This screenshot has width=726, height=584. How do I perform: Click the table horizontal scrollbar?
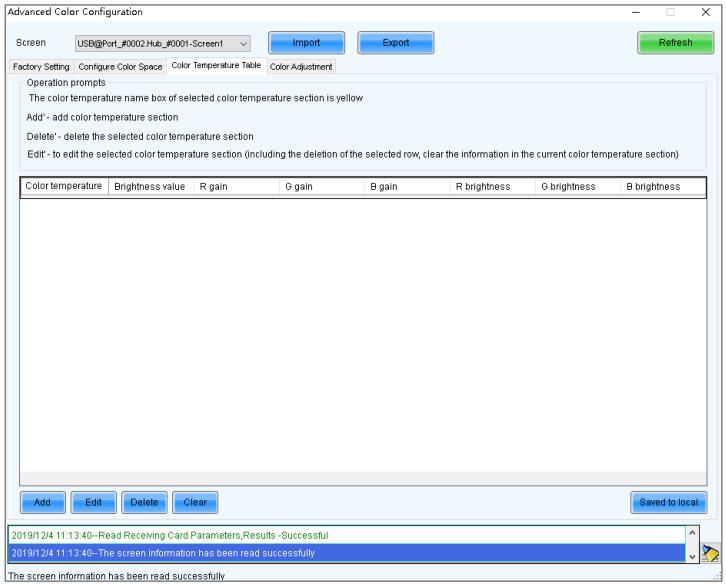[363, 478]
